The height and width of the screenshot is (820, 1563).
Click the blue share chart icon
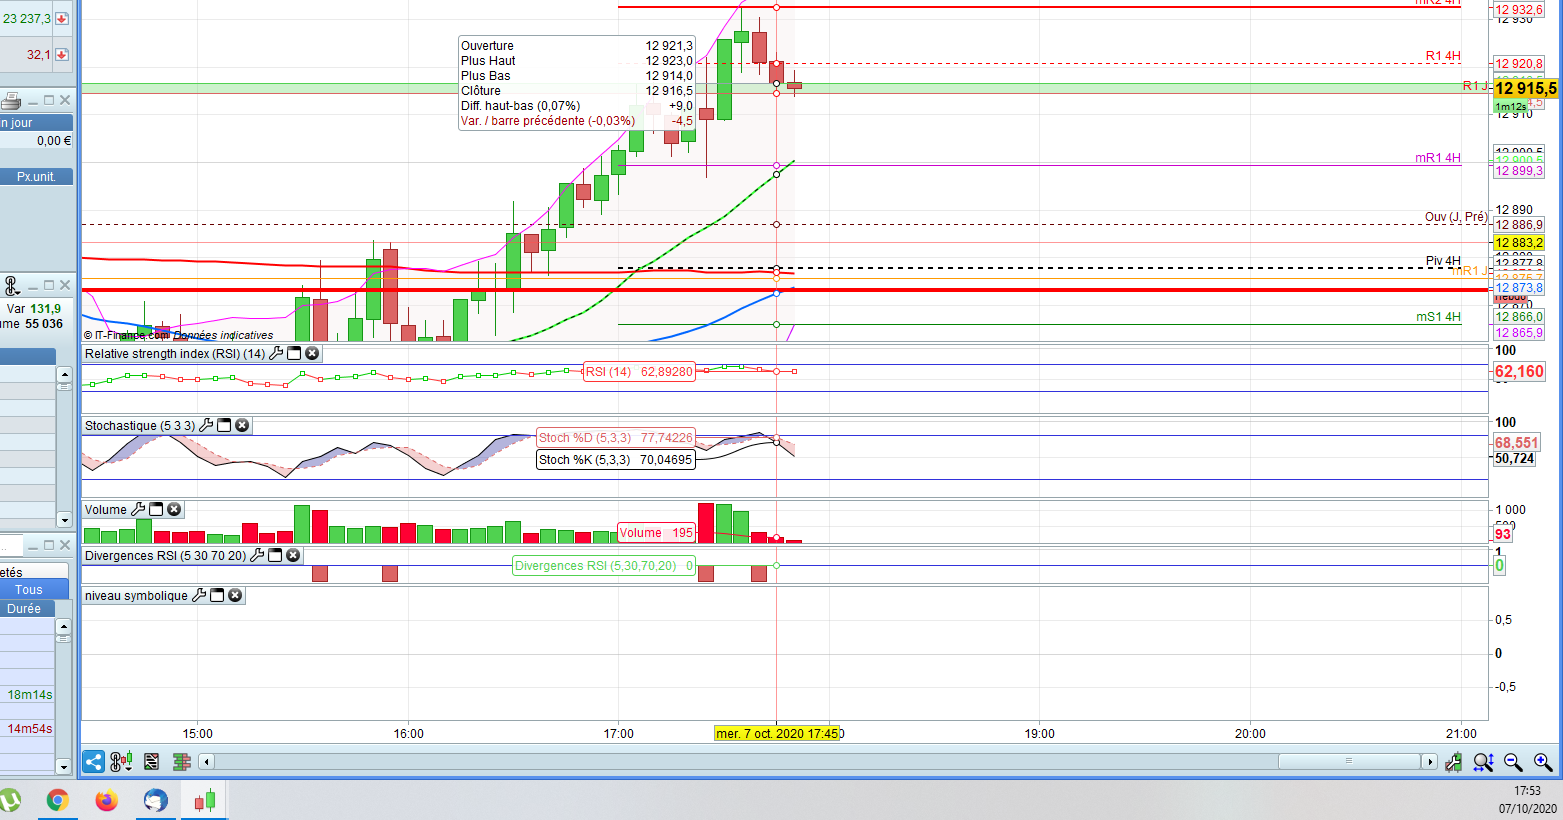coord(93,762)
